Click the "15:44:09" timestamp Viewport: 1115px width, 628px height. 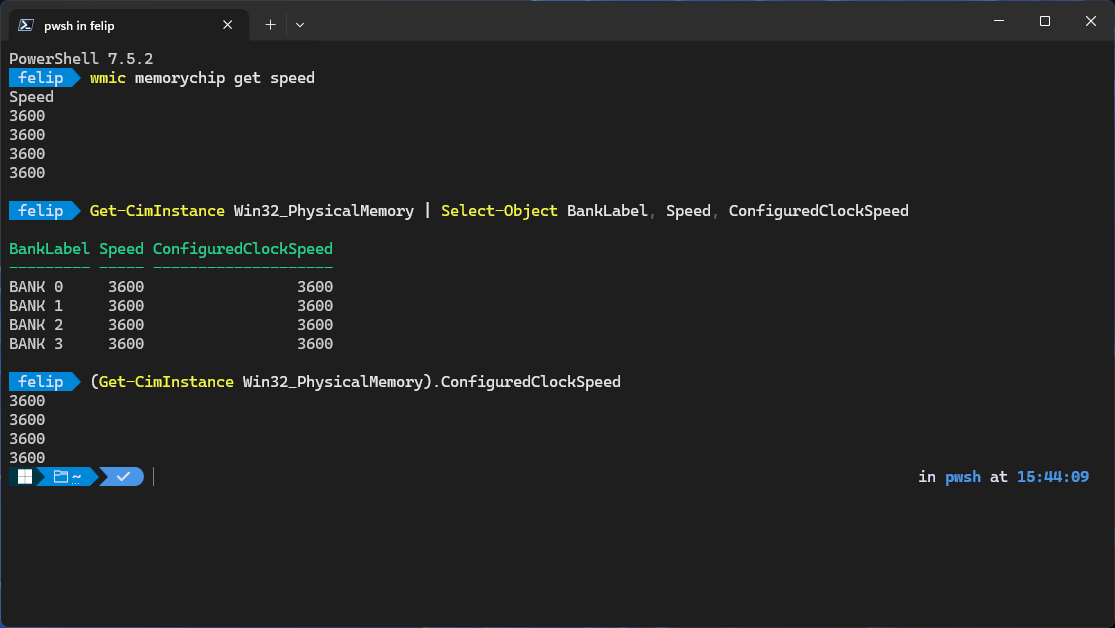[x=1053, y=477]
